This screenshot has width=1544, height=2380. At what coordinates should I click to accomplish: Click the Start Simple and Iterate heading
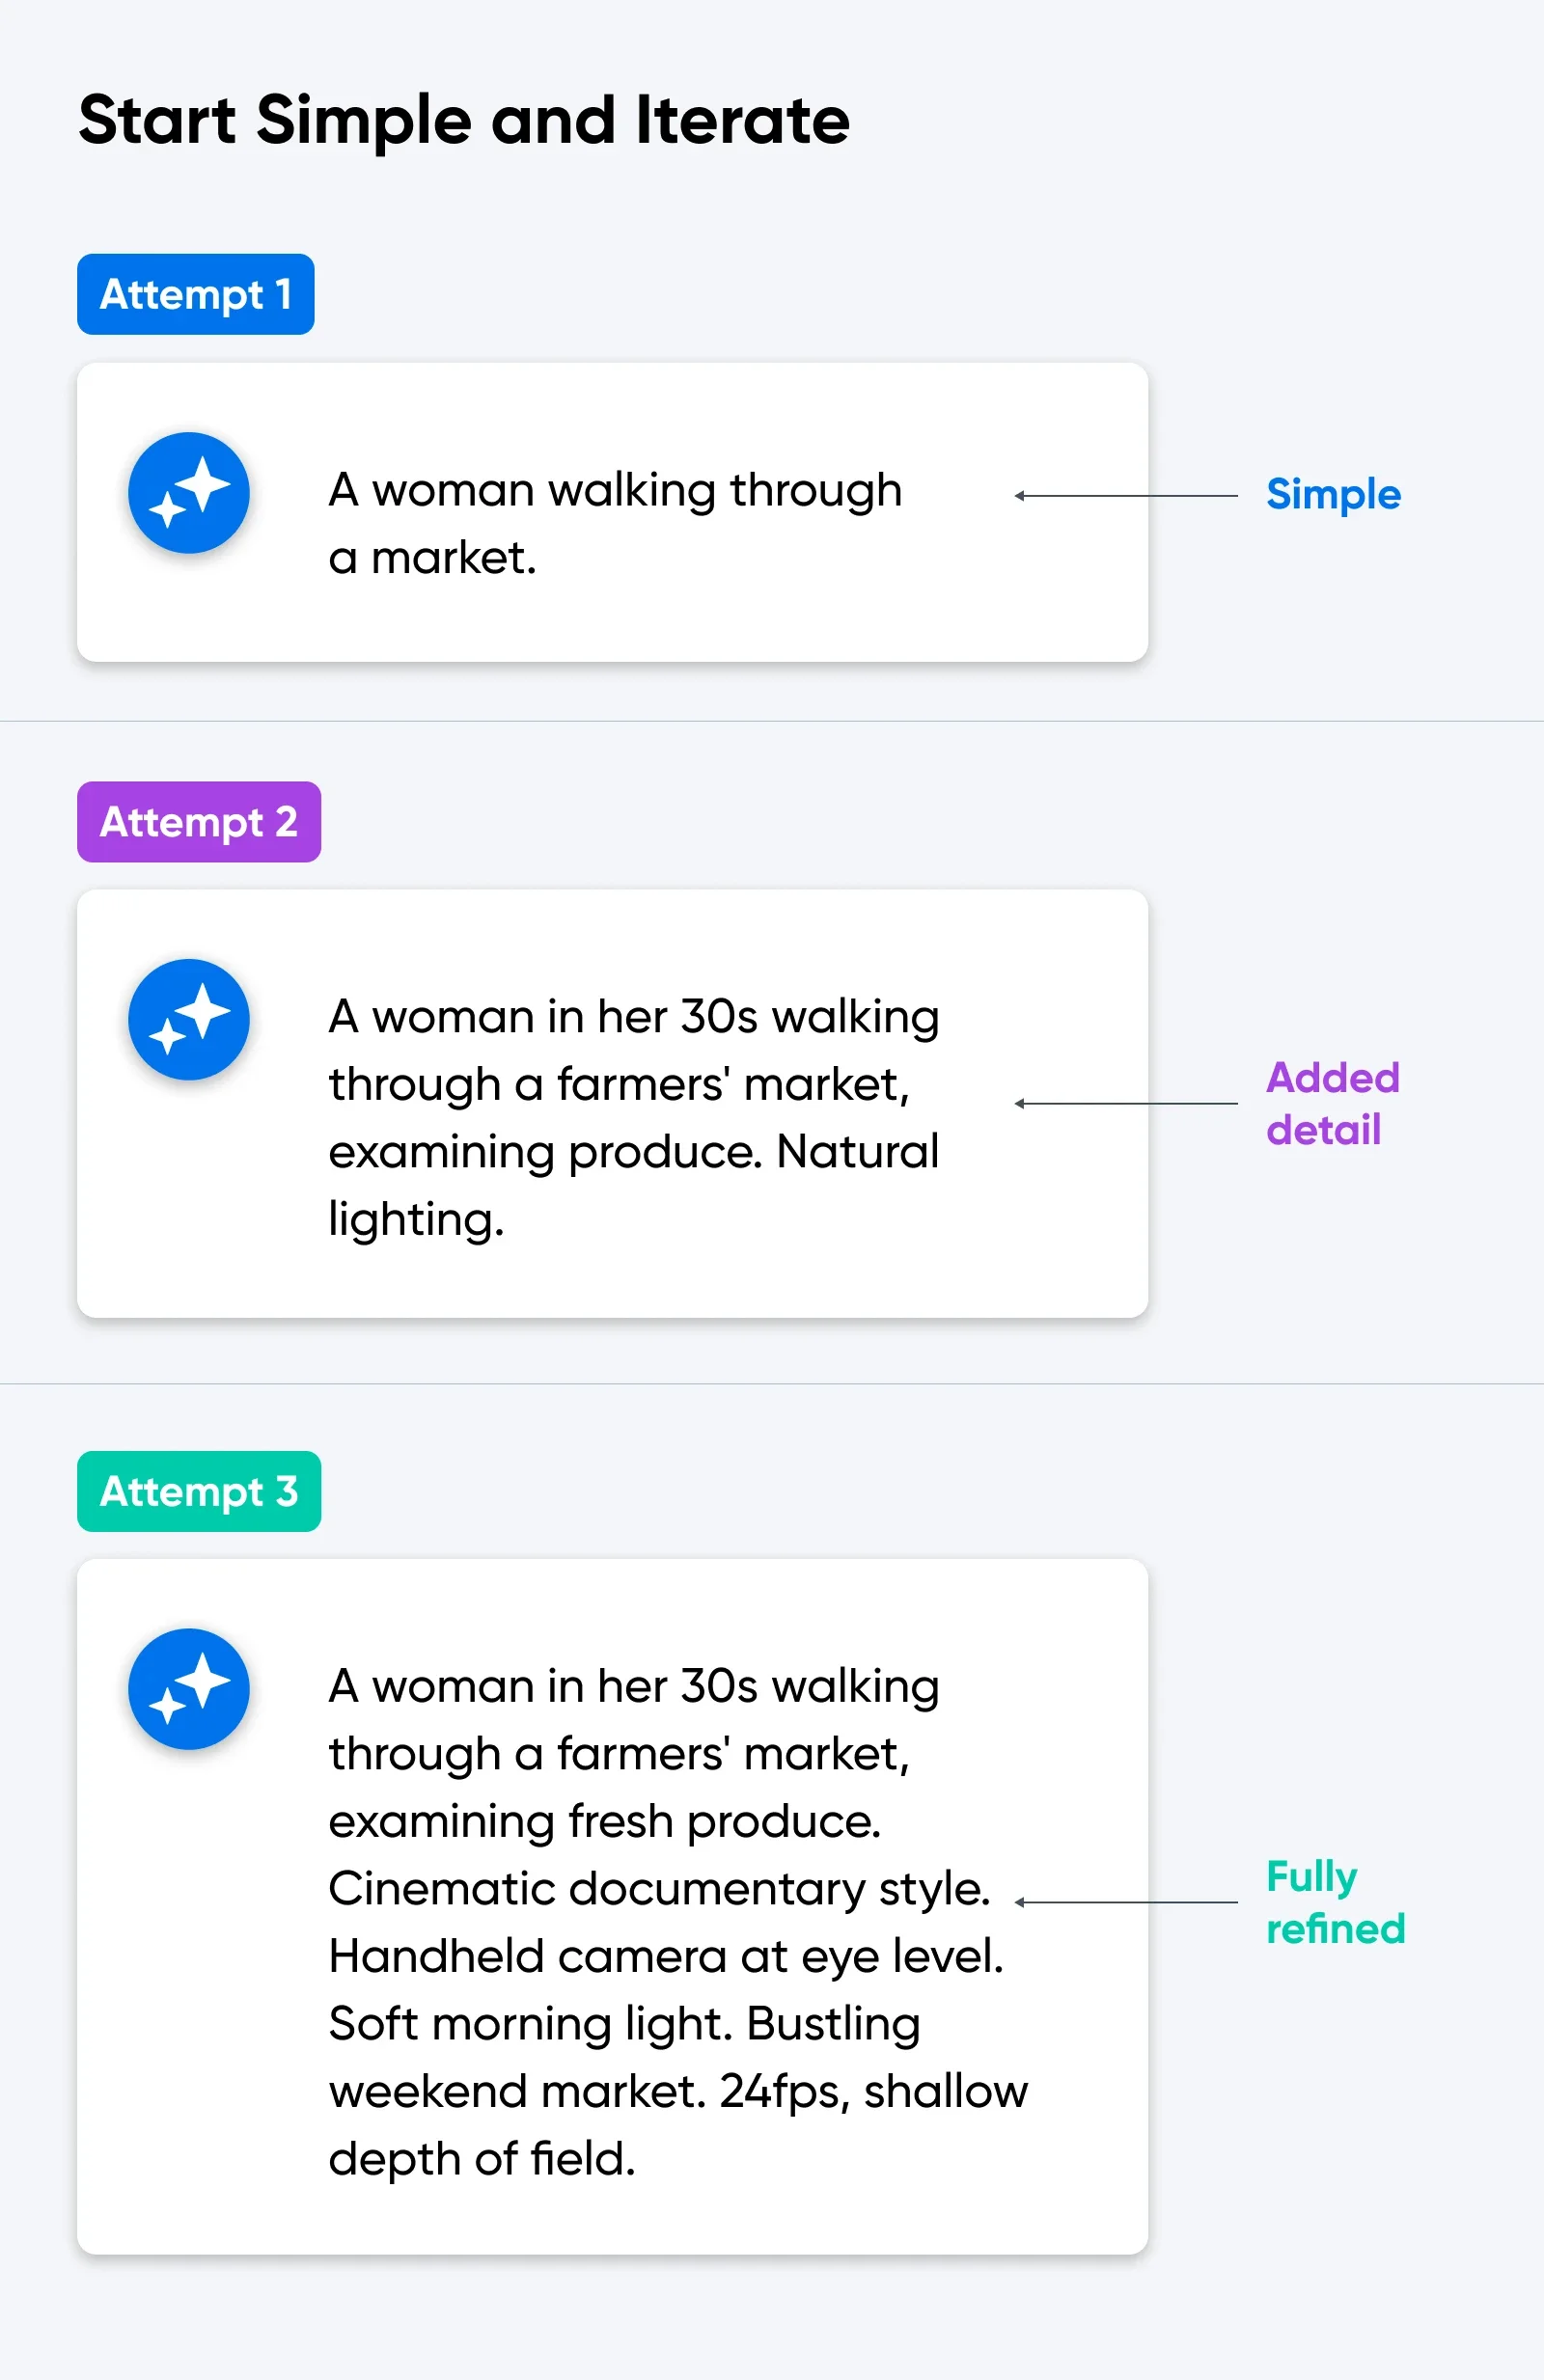click(x=464, y=120)
